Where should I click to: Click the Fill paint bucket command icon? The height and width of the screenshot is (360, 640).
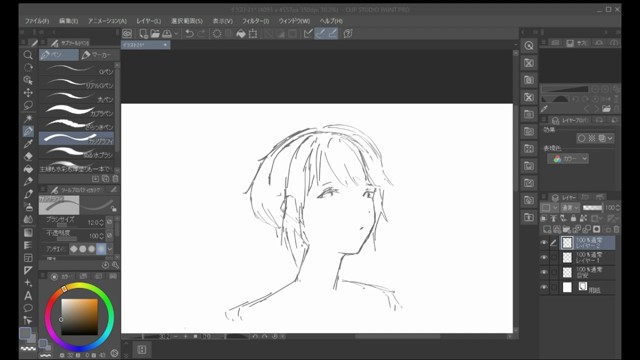(241, 33)
